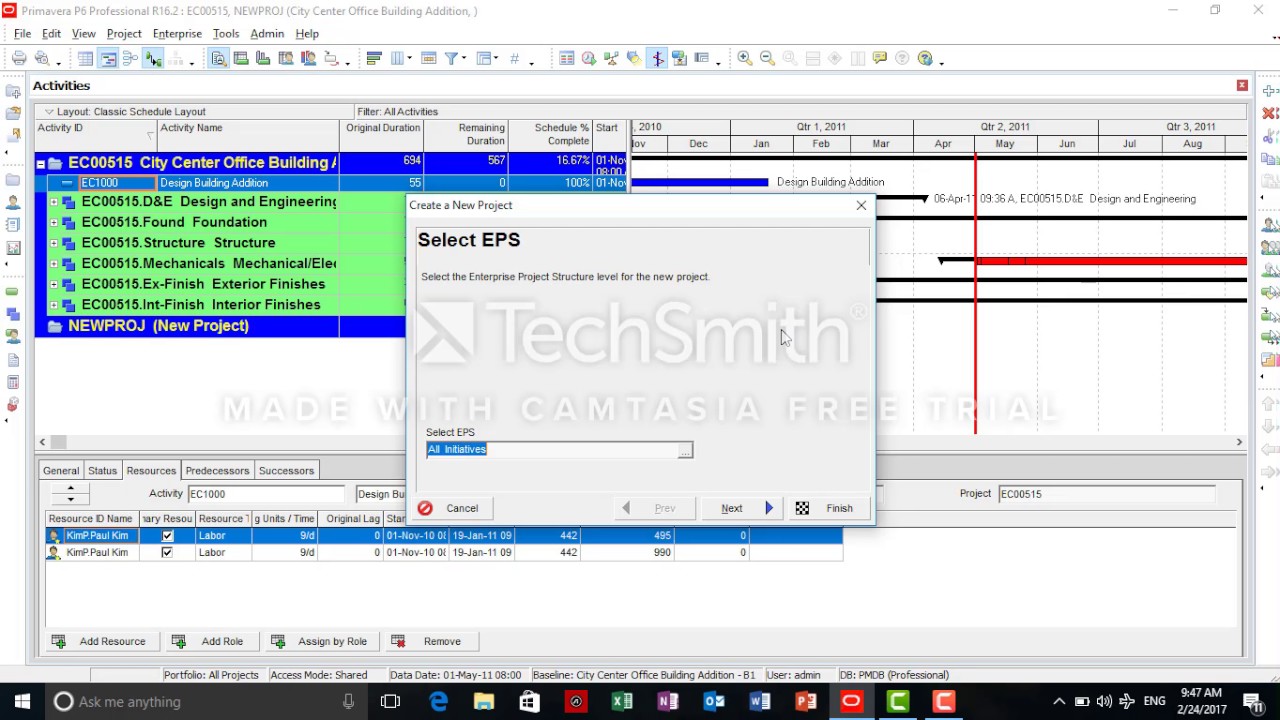Show the Resource Usage Spreadsheet icon
The width and height of the screenshot is (1280, 720).
click(286, 58)
